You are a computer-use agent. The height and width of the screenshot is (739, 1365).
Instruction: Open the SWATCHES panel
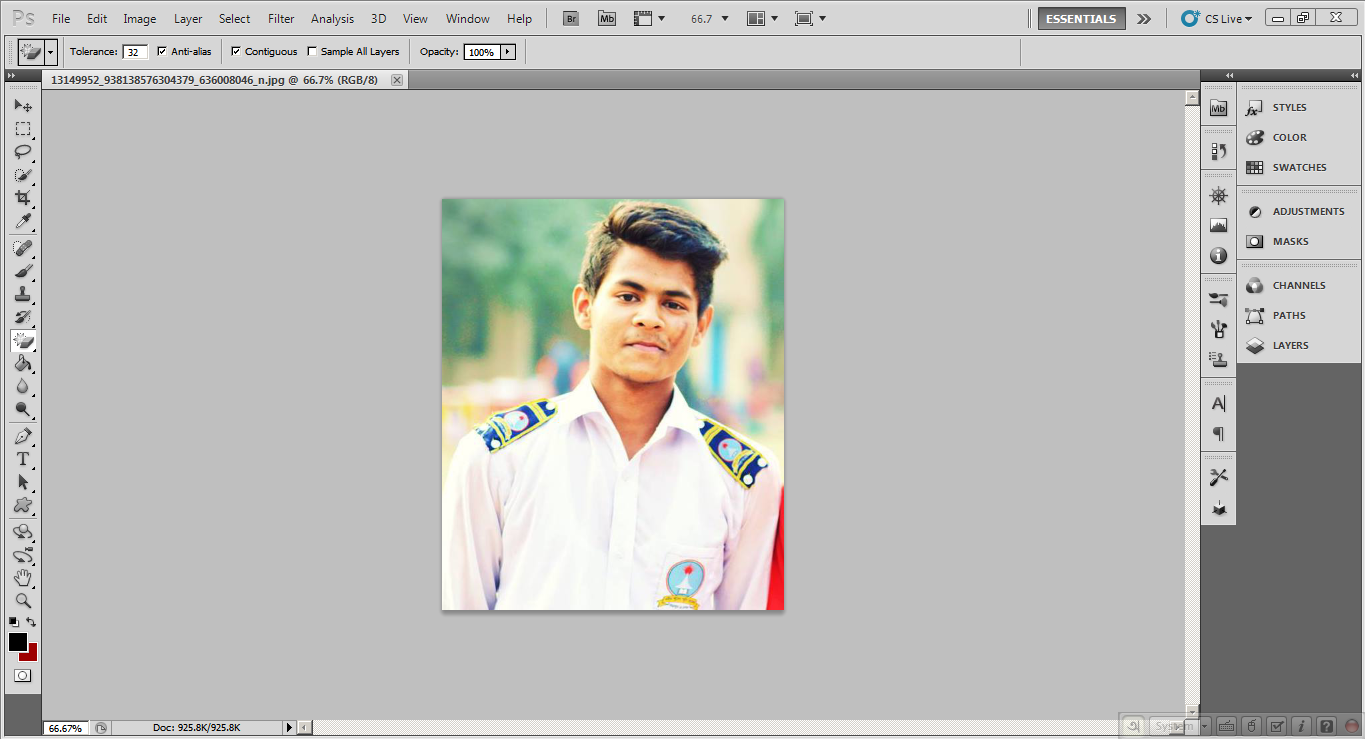(x=1298, y=167)
